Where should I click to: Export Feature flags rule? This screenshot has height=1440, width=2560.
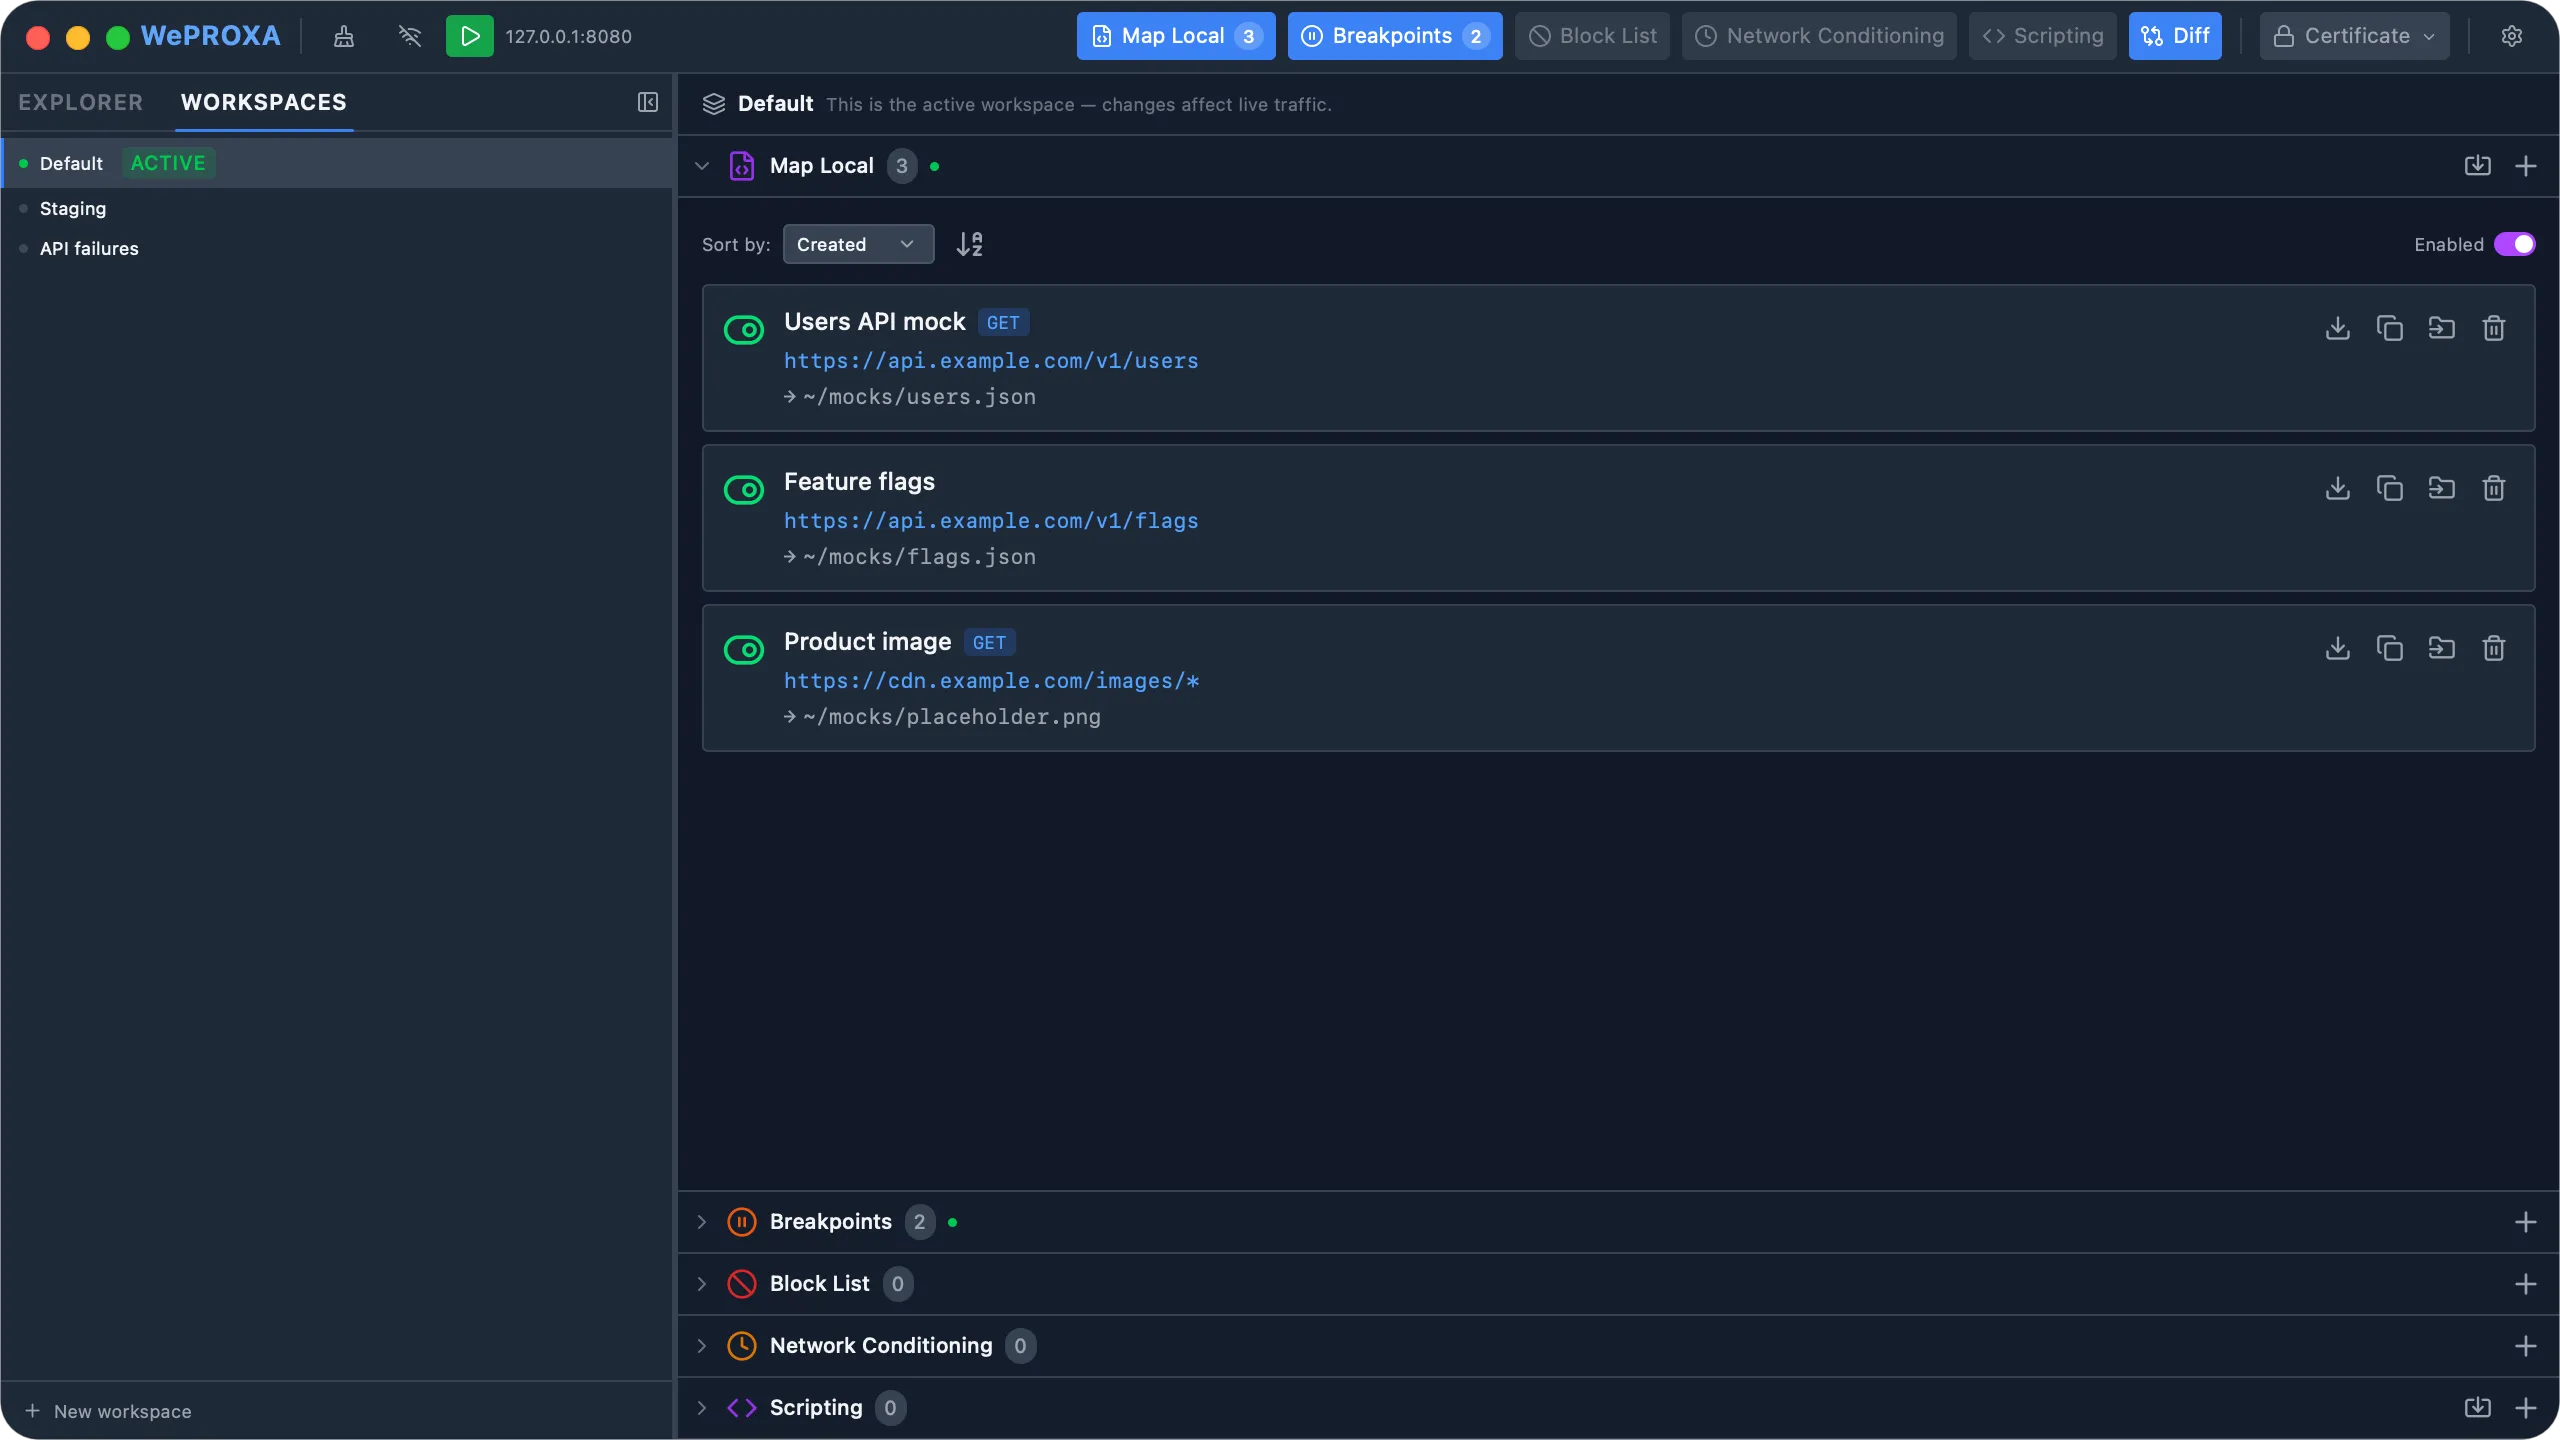click(x=2337, y=488)
